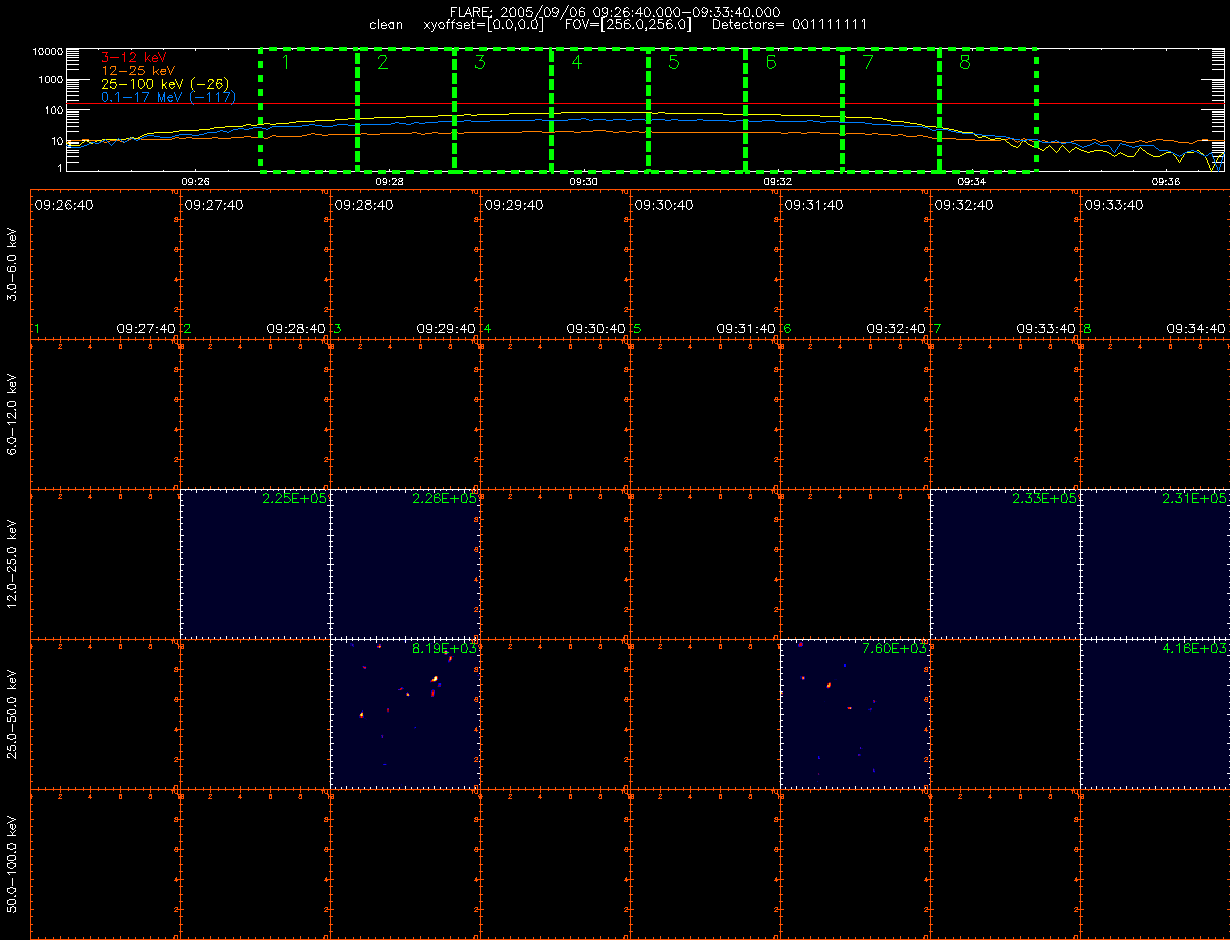Viewport: 1230px width, 940px height.
Task: Open the image panel labeled 4.16E+03
Action: [1155, 714]
